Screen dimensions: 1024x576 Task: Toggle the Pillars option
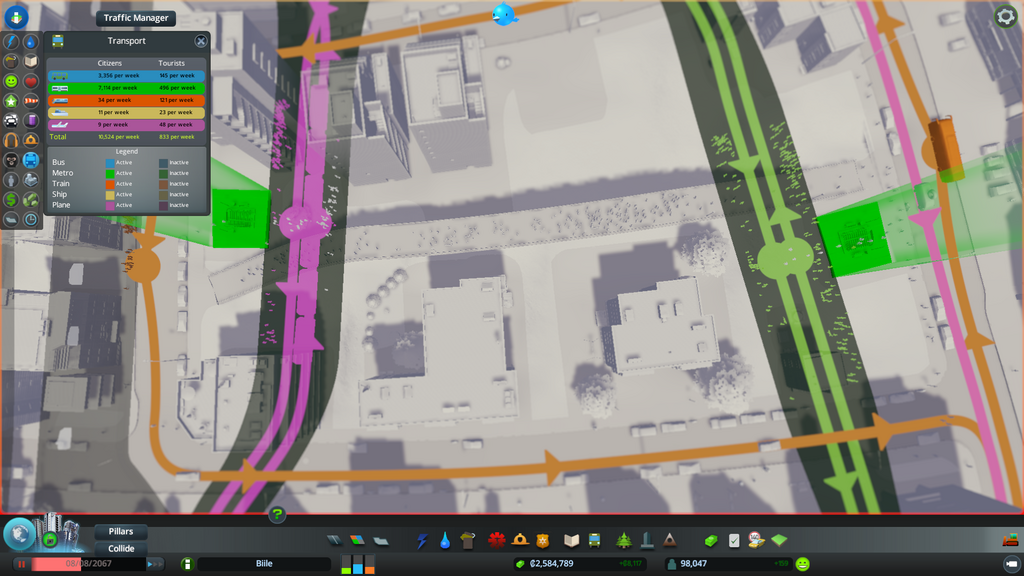121,532
